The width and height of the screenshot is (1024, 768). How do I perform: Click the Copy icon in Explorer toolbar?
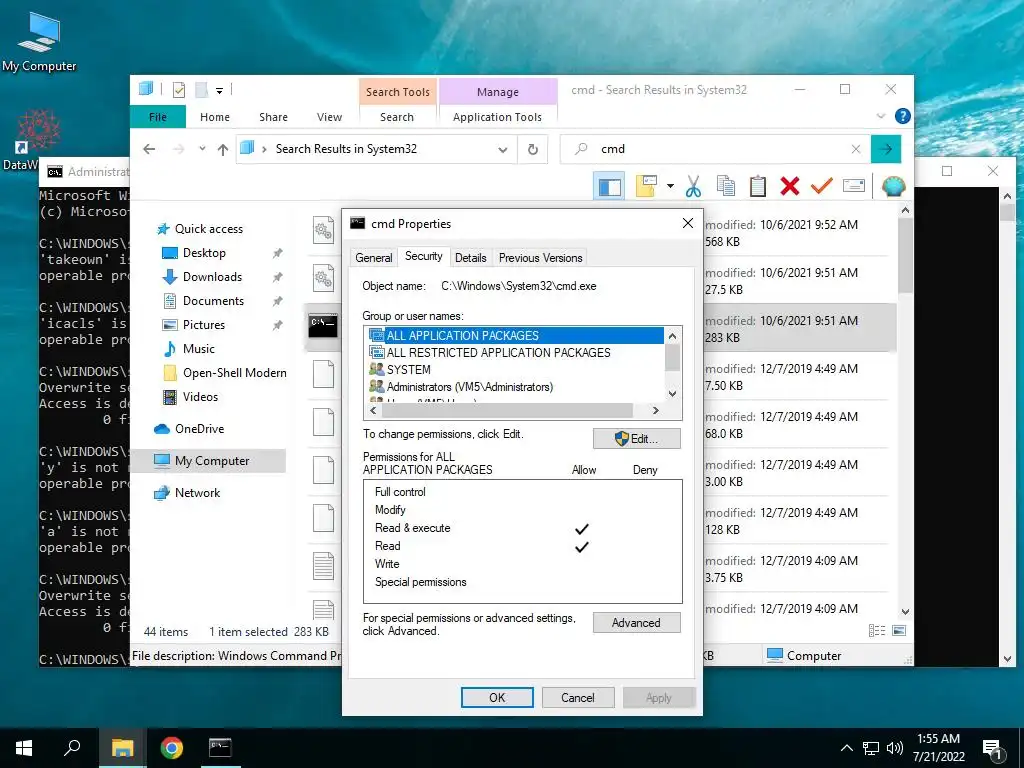point(726,186)
